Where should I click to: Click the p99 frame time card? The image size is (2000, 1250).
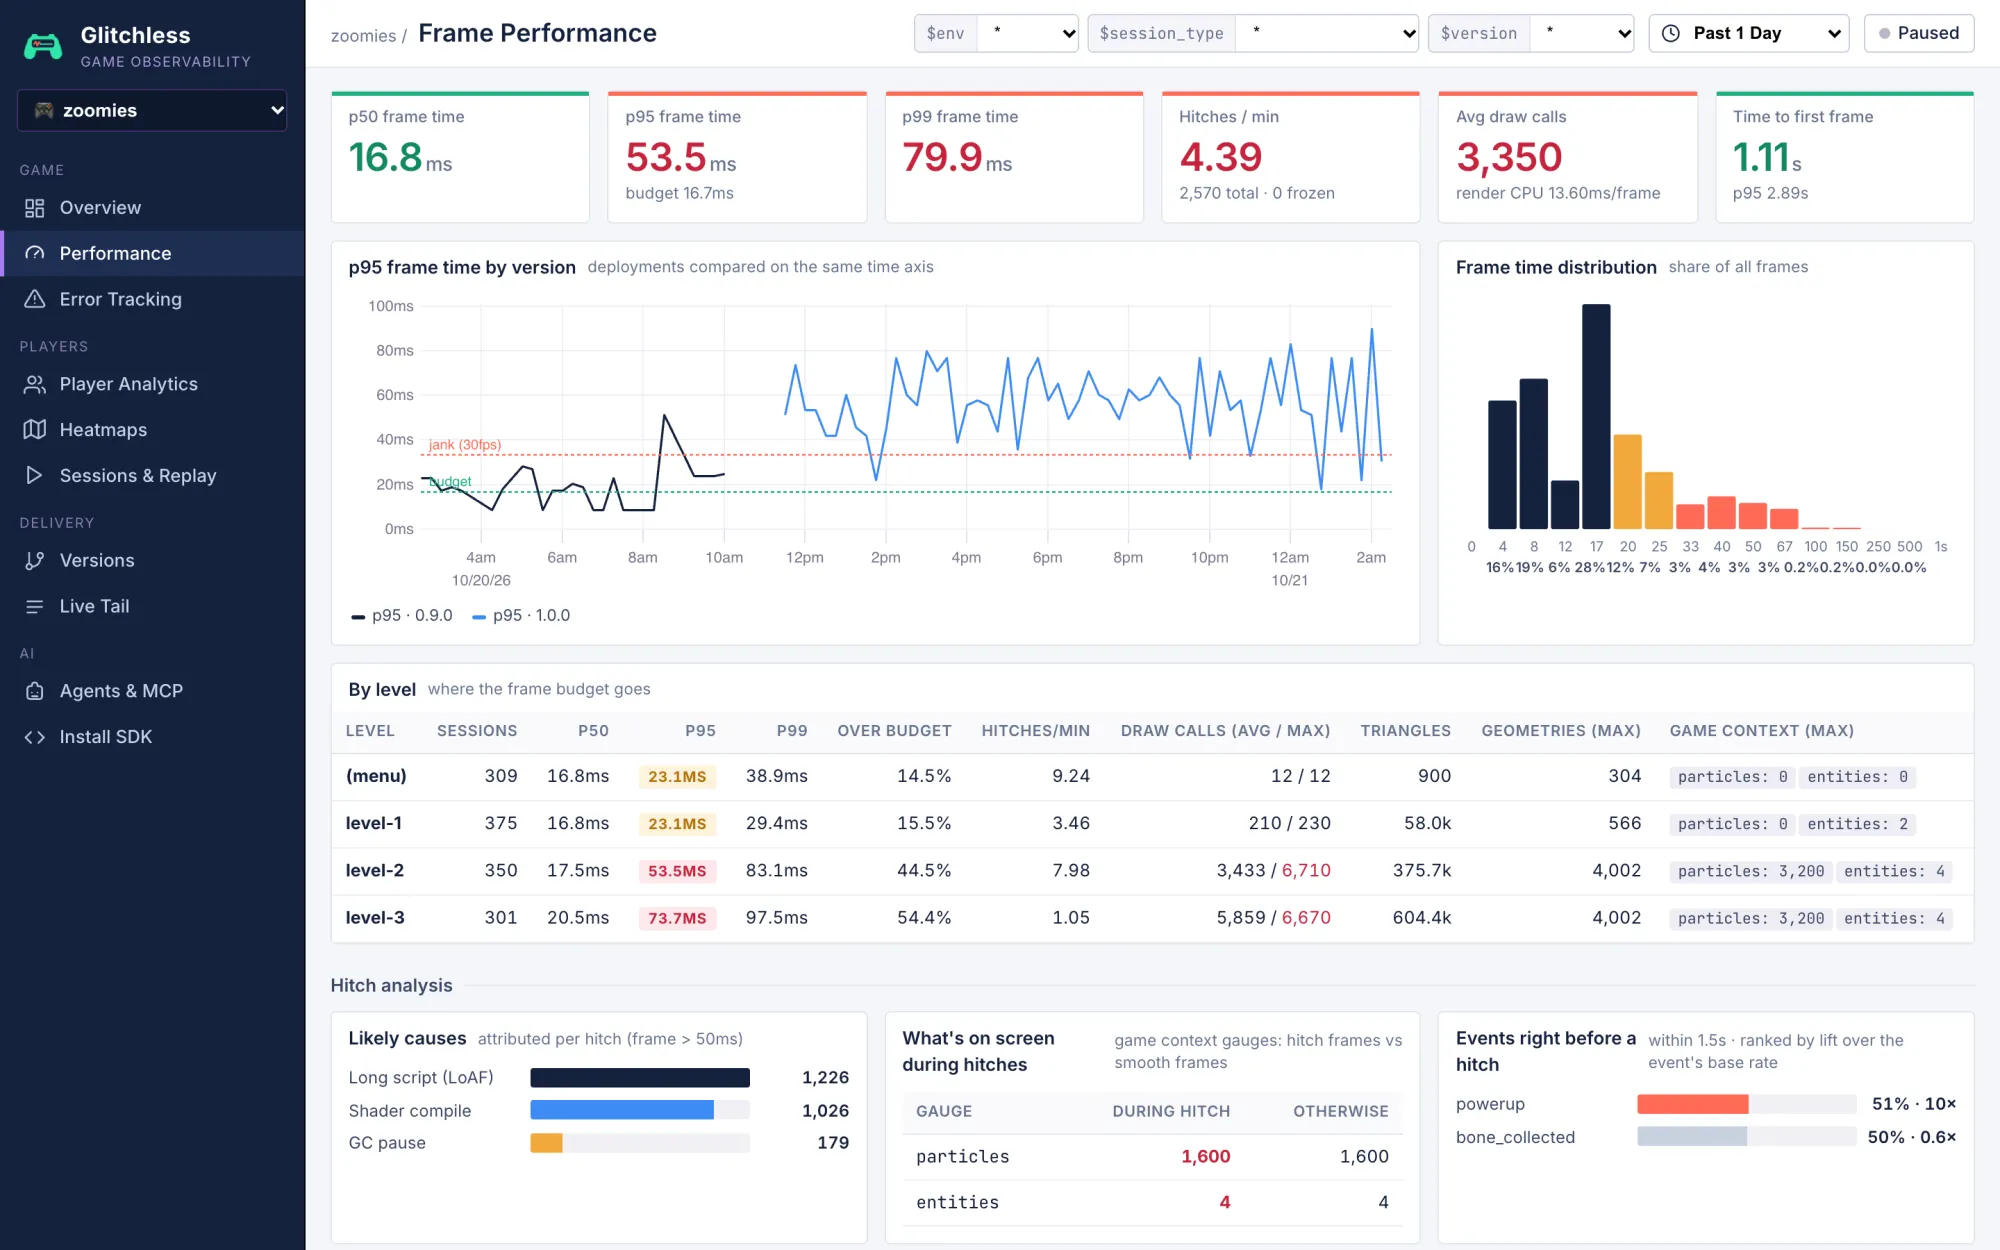[1014, 157]
